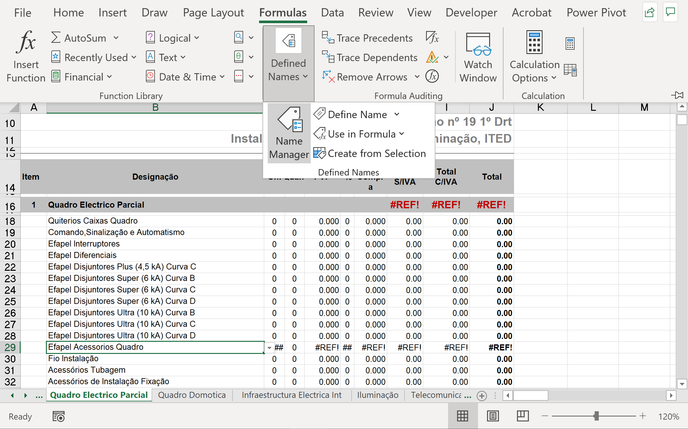Click the macro recording status icon

[58, 416]
